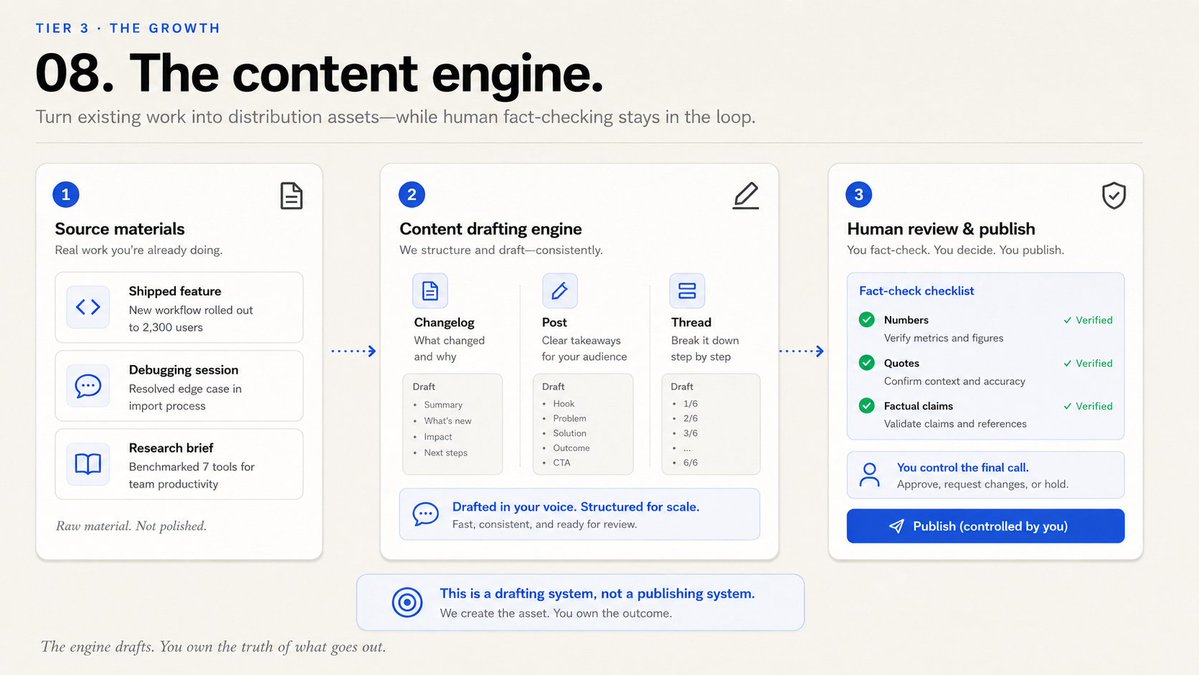Image resolution: width=1199 pixels, height=675 pixels.
Task: Open the Thread Draft outline box
Action: [710, 423]
